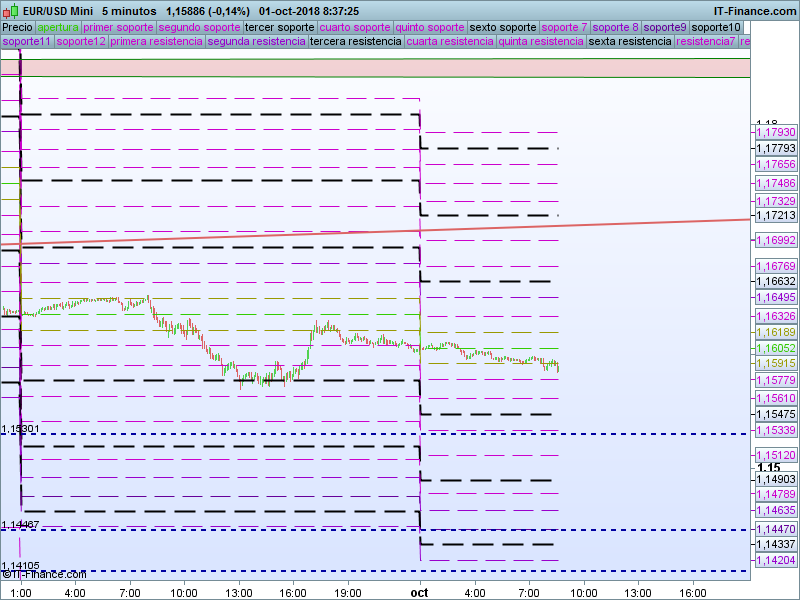
Task: Click the primera resistencia legend label
Action: (156, 42)
